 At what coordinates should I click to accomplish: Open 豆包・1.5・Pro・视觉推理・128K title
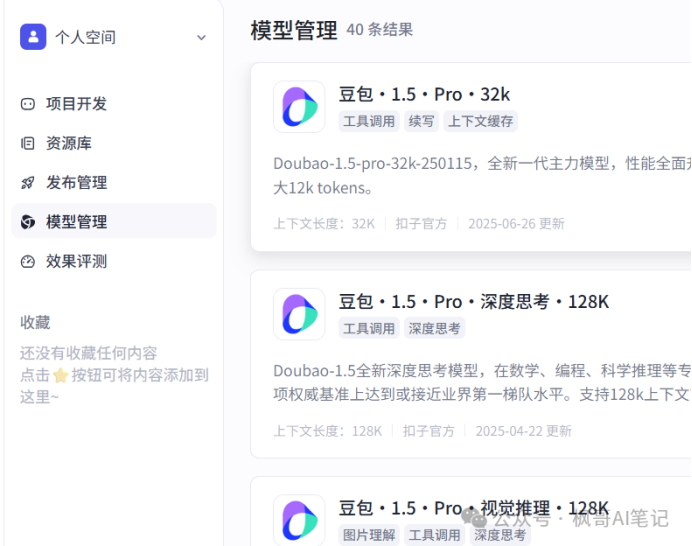click(474, 508)
